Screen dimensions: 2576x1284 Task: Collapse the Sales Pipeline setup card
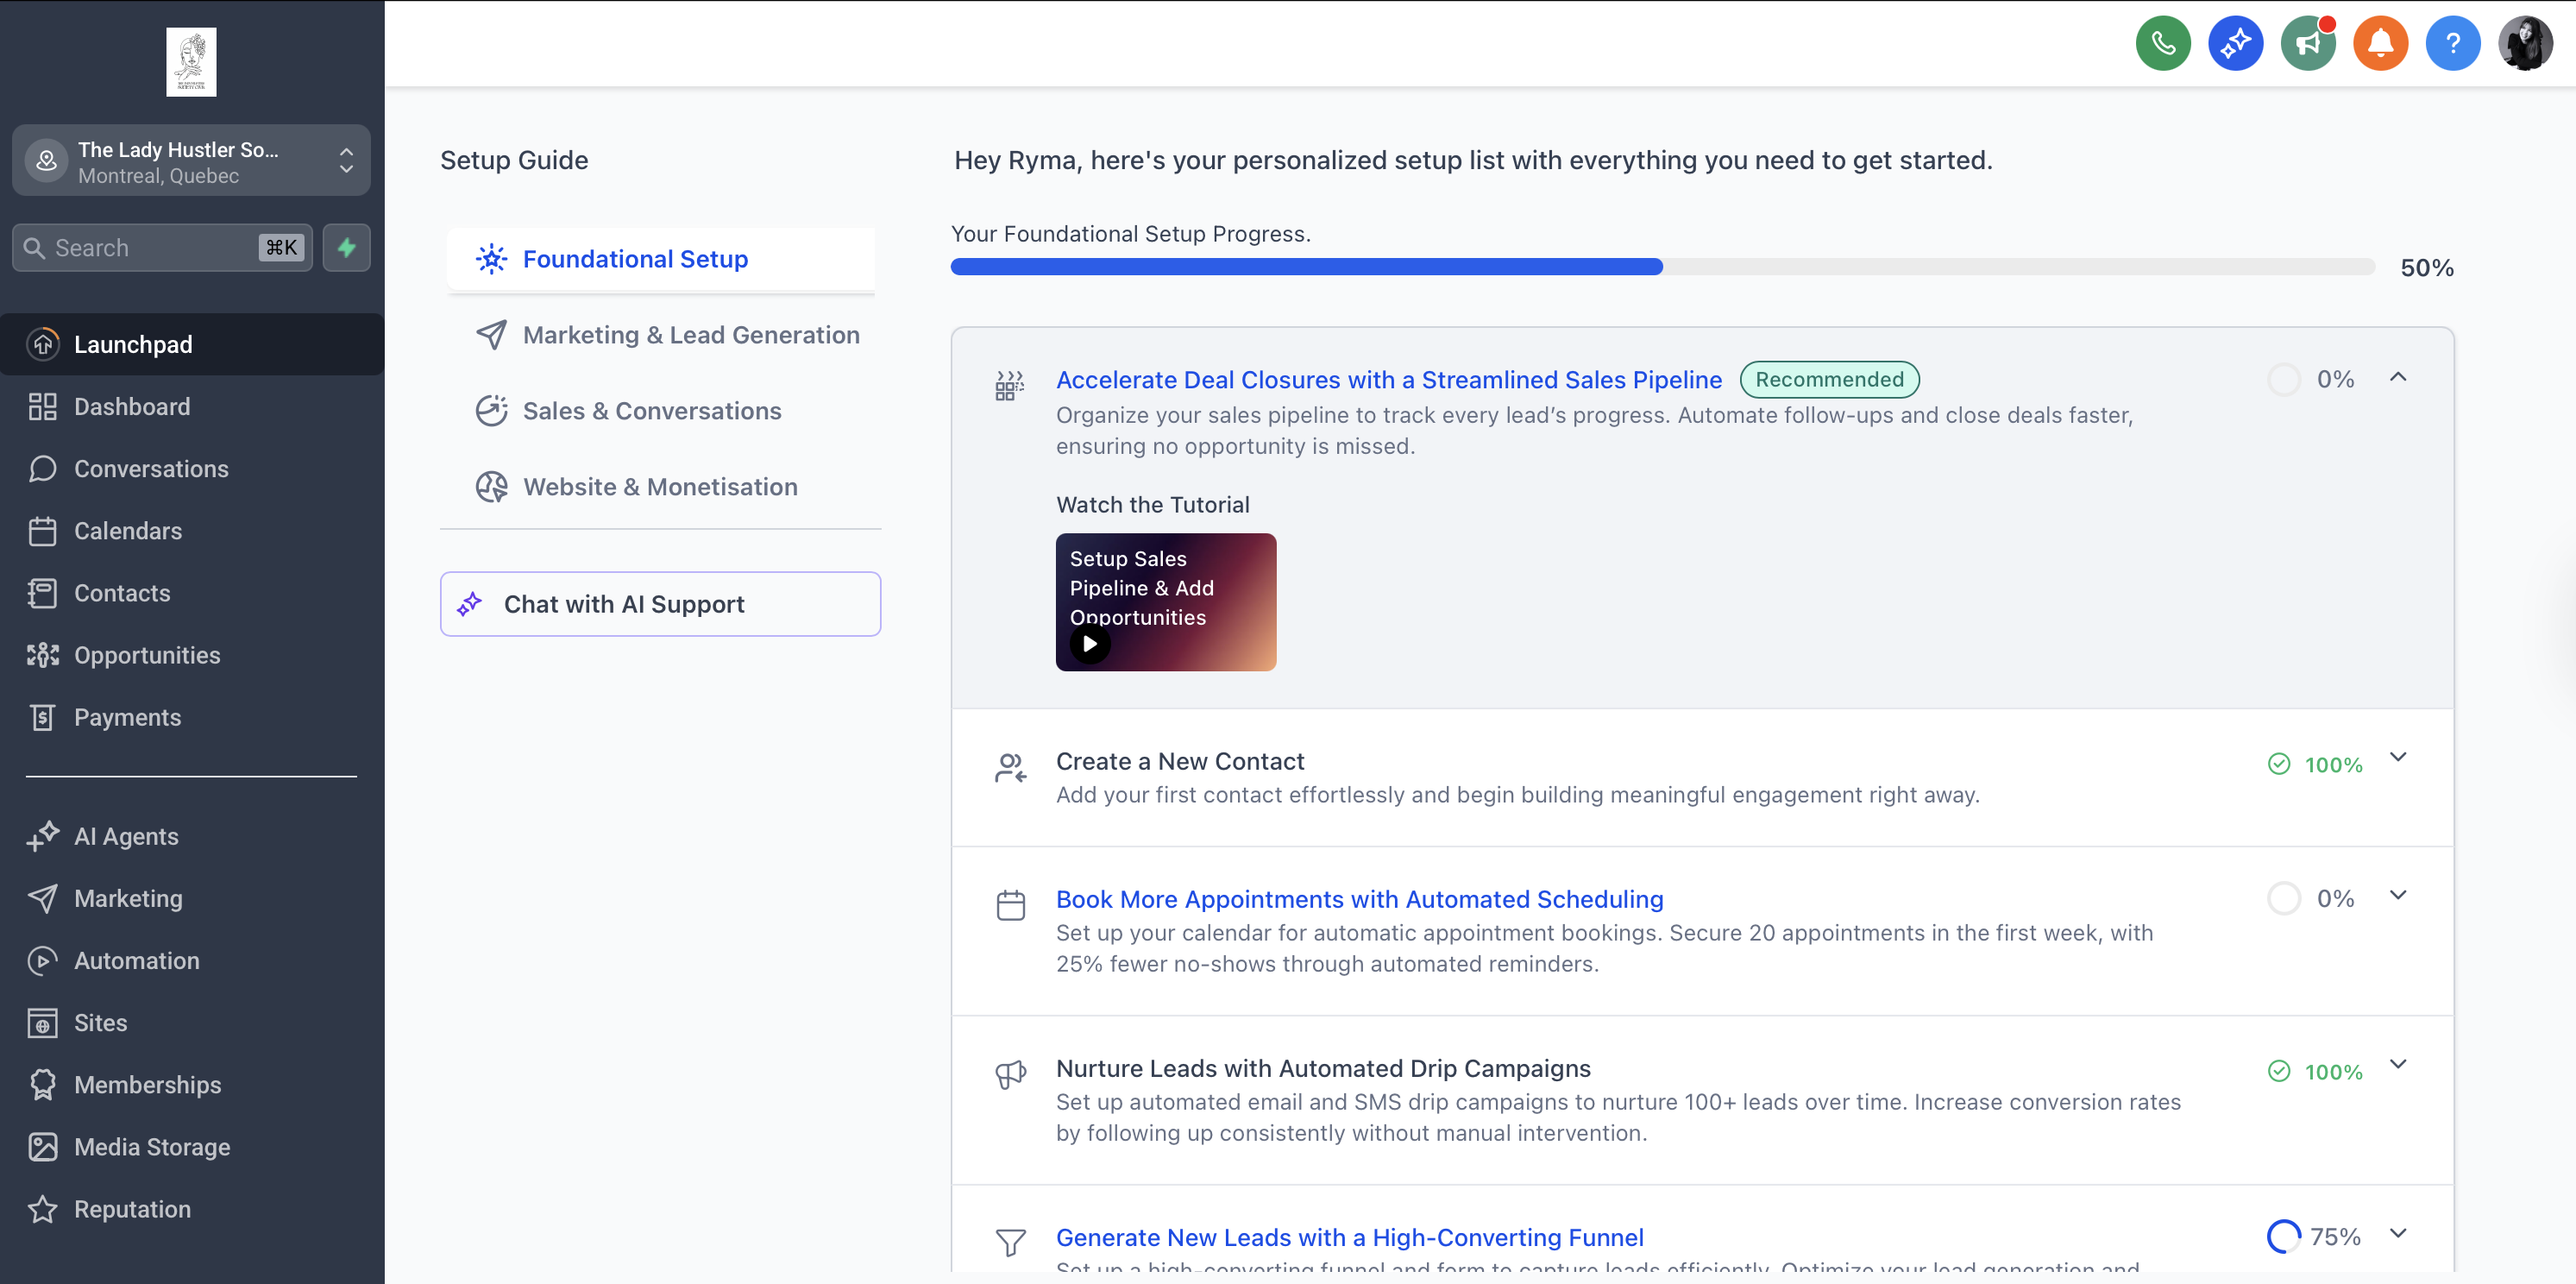[2398, 377]
